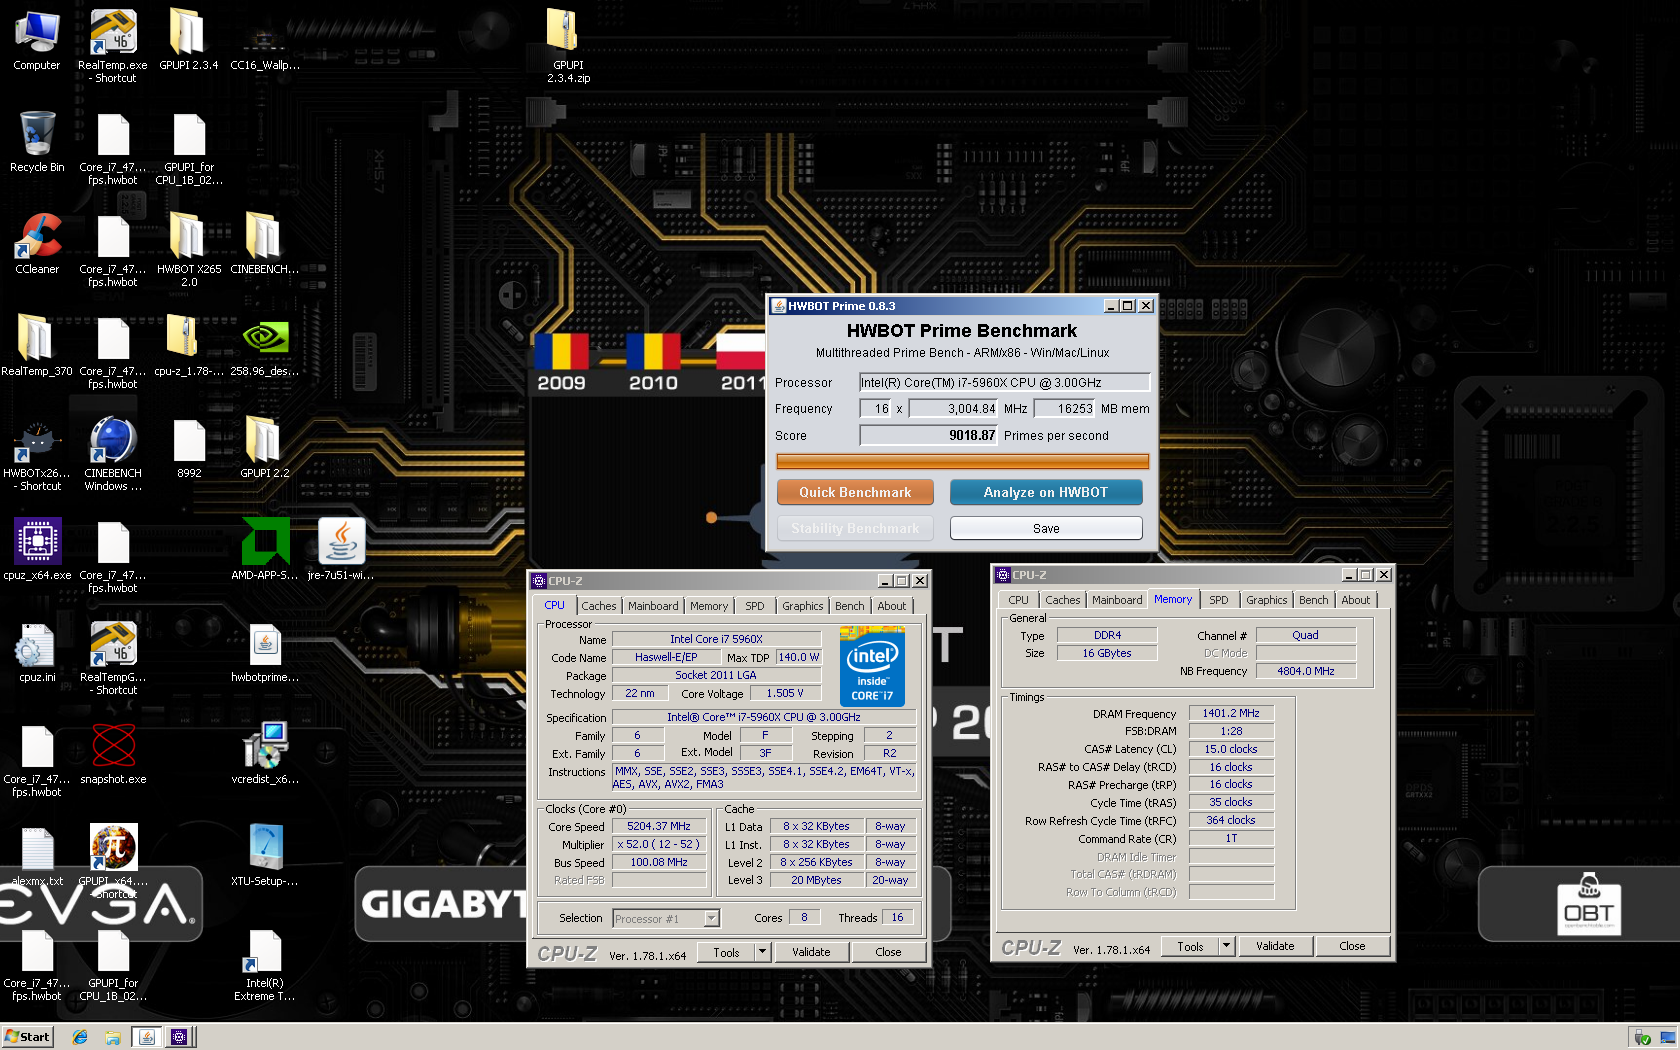Open the vcredist_x64 installer icon
The height and width of the screenshot is (1050, 1680).
pos(264,754)
